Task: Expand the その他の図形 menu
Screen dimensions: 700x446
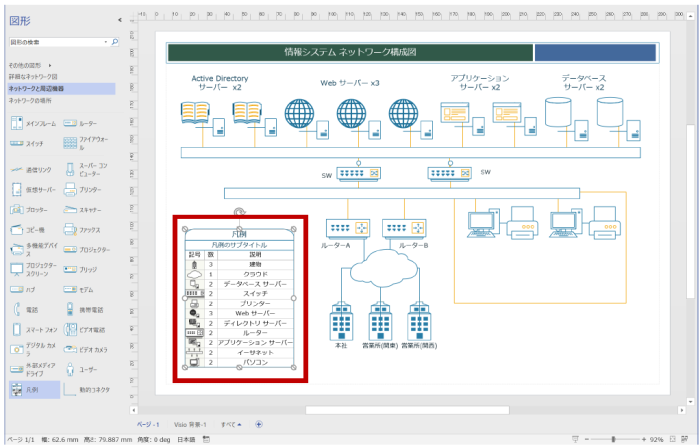Action: point(30,66)
